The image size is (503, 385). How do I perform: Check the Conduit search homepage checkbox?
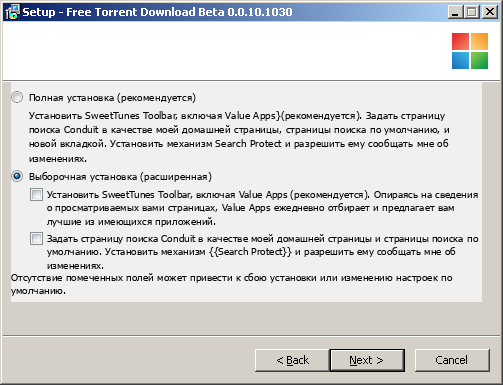coord(36,239)
